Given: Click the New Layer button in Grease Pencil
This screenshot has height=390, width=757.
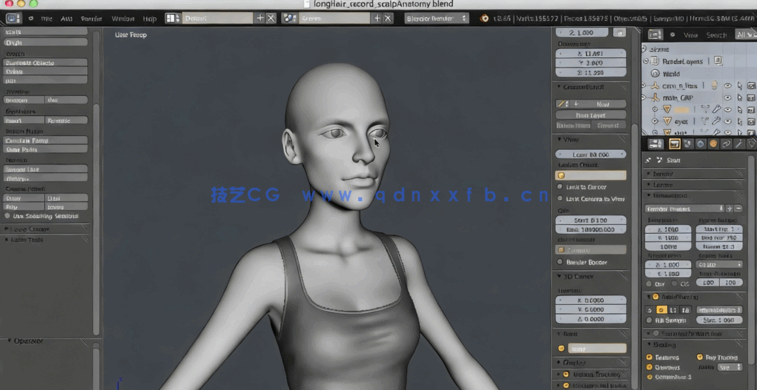Looking at the screenshot, I should click(x=591, y=115).
